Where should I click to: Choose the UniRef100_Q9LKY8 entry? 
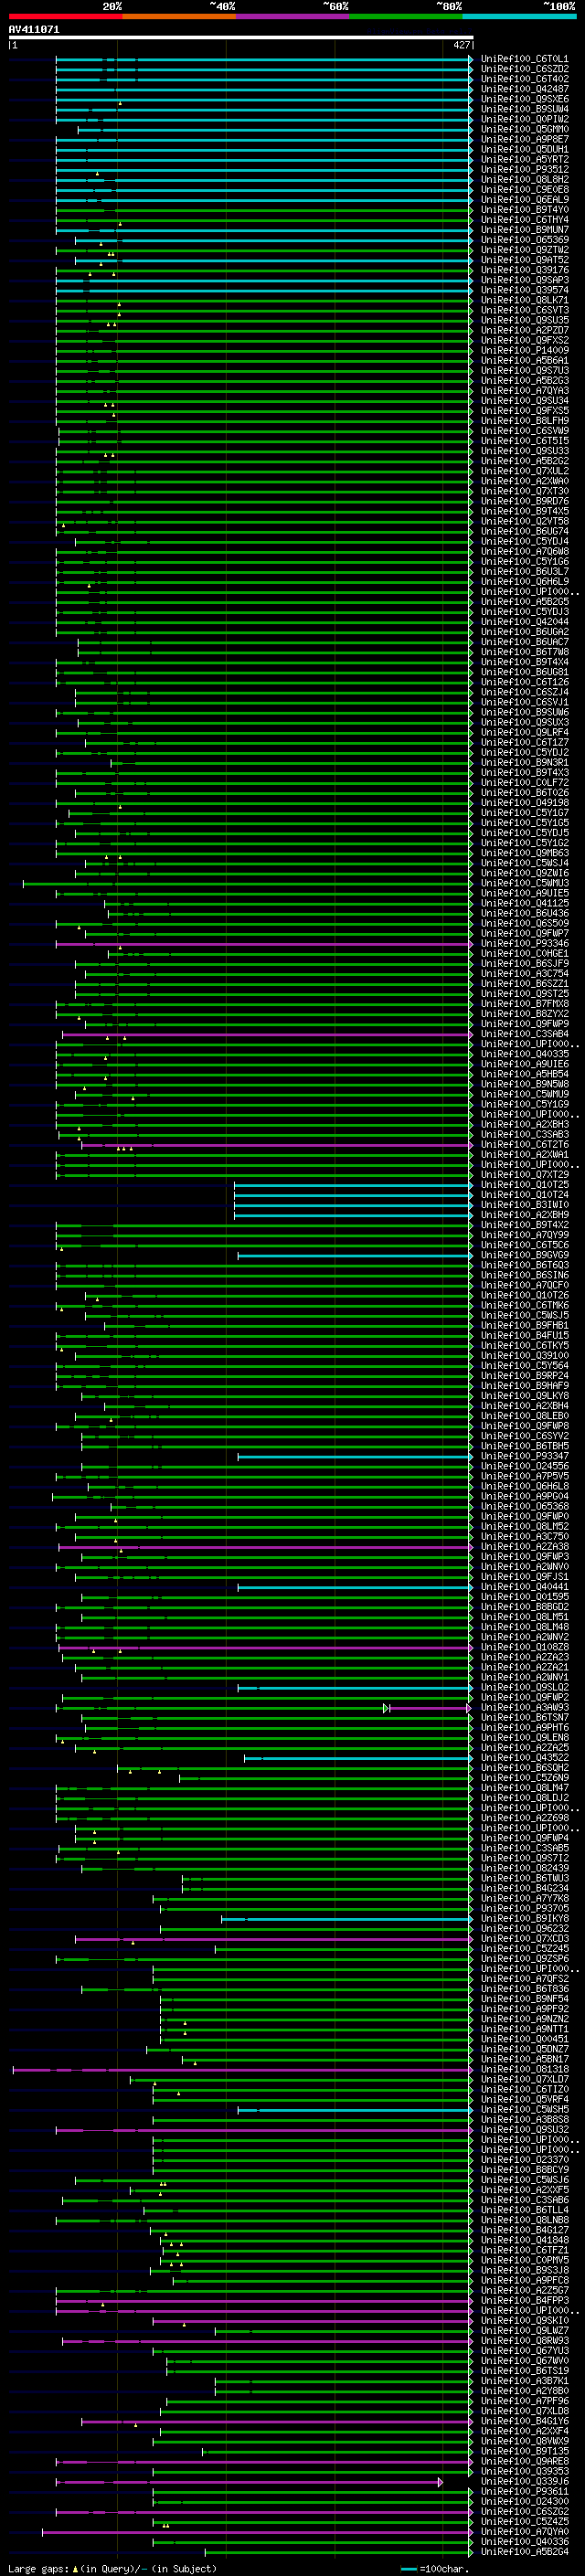click(524, 1396)
